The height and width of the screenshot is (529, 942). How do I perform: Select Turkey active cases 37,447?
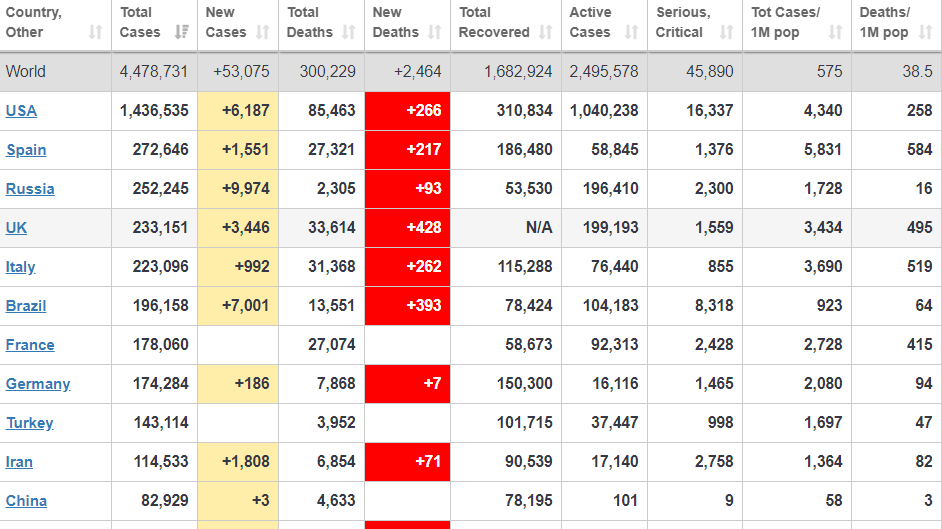(x=615, y=423)
